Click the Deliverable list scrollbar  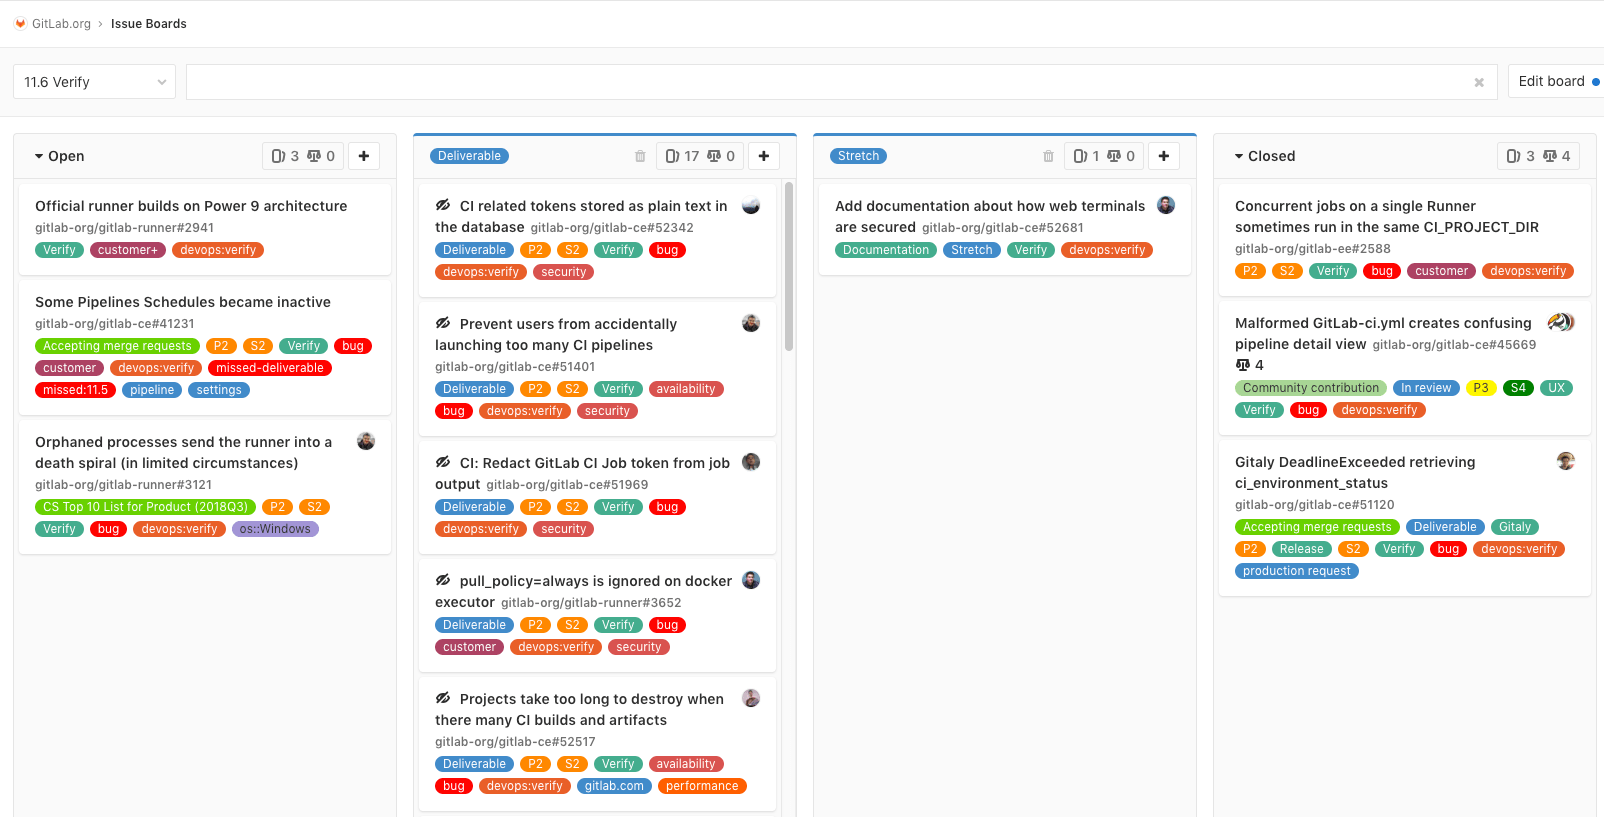coord(789,266)
